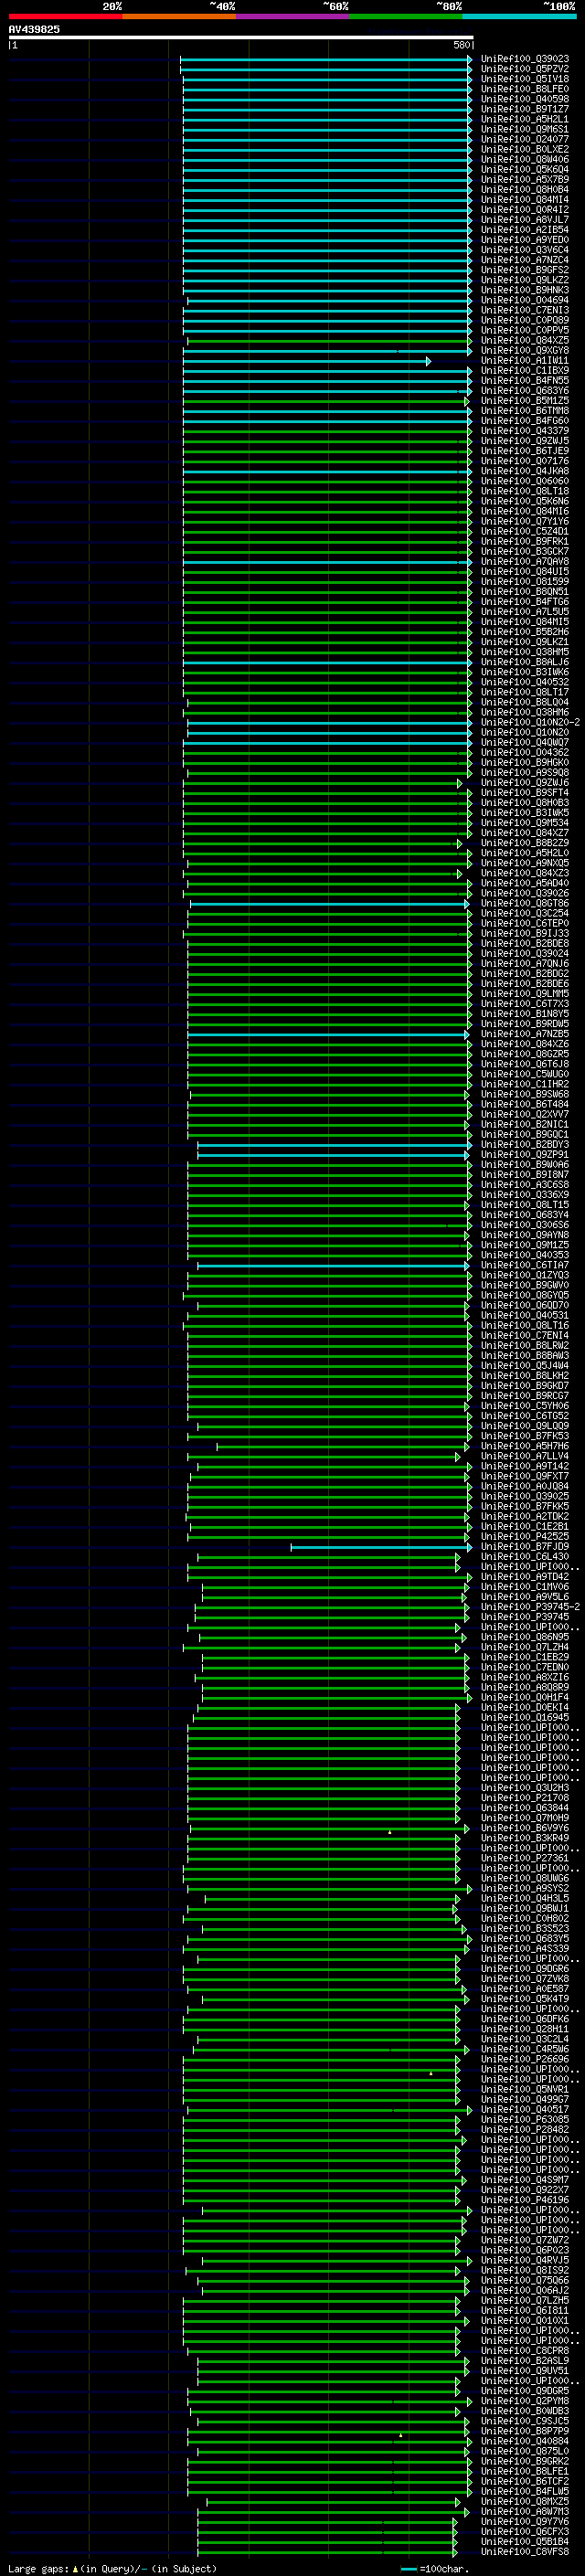
Task: Click hit label UniRef100_Q84XZ5
Action: [x=525, y=341]
